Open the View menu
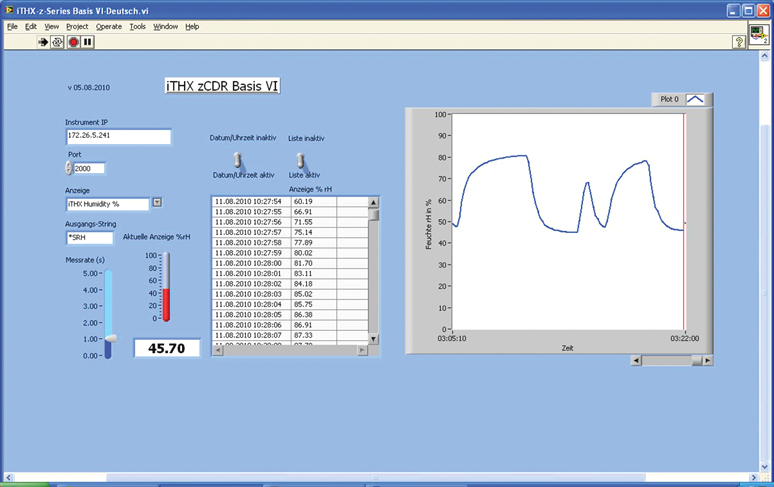The width and height of the screenshot is (774, 487). (51, 27)
